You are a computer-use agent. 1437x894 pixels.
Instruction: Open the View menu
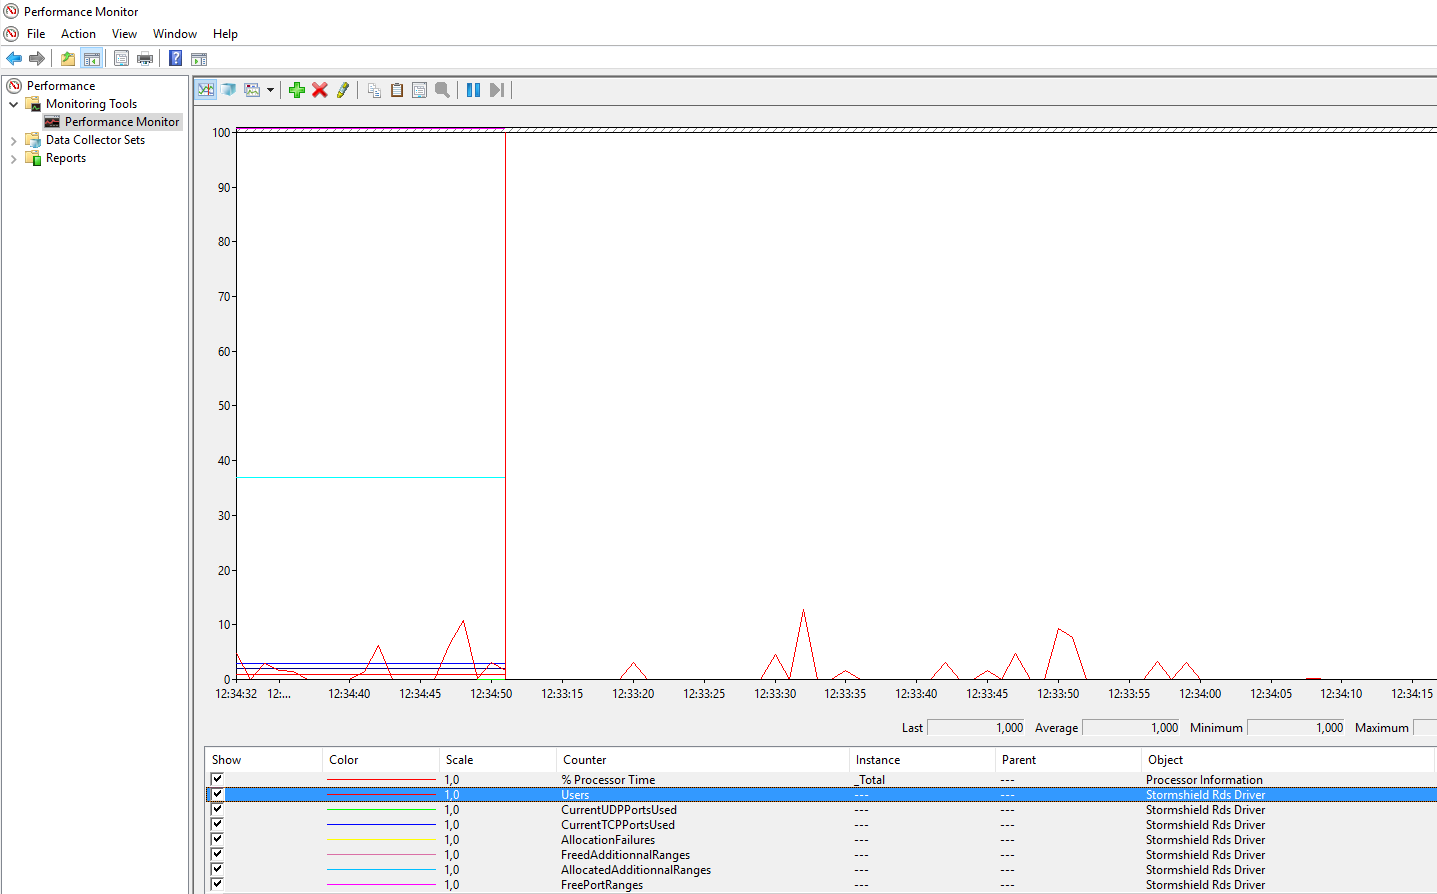click(x=124, y=34)
